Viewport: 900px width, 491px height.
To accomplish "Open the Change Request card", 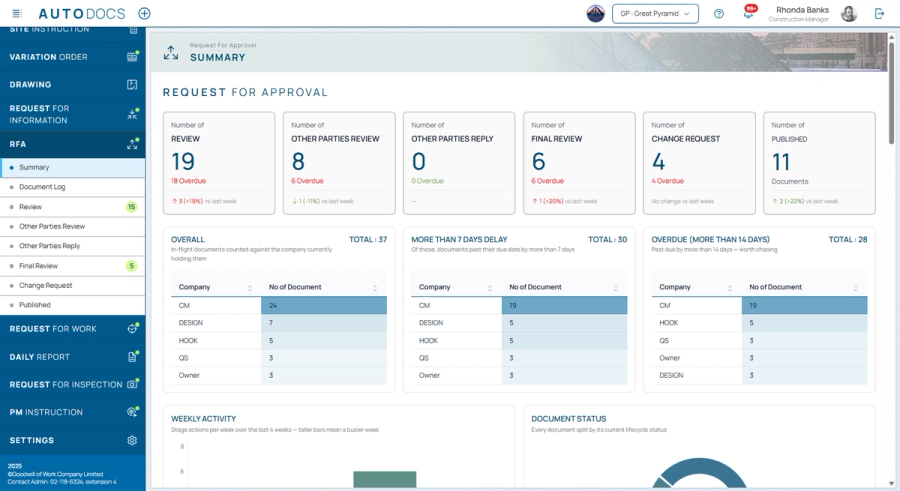I will [x=699, y=163].
